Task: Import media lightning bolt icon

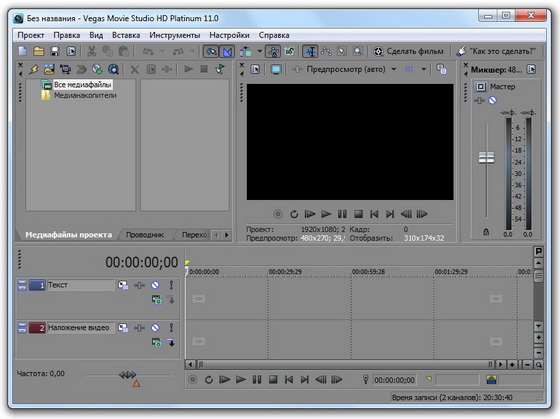Action: [x=34, y=69]
